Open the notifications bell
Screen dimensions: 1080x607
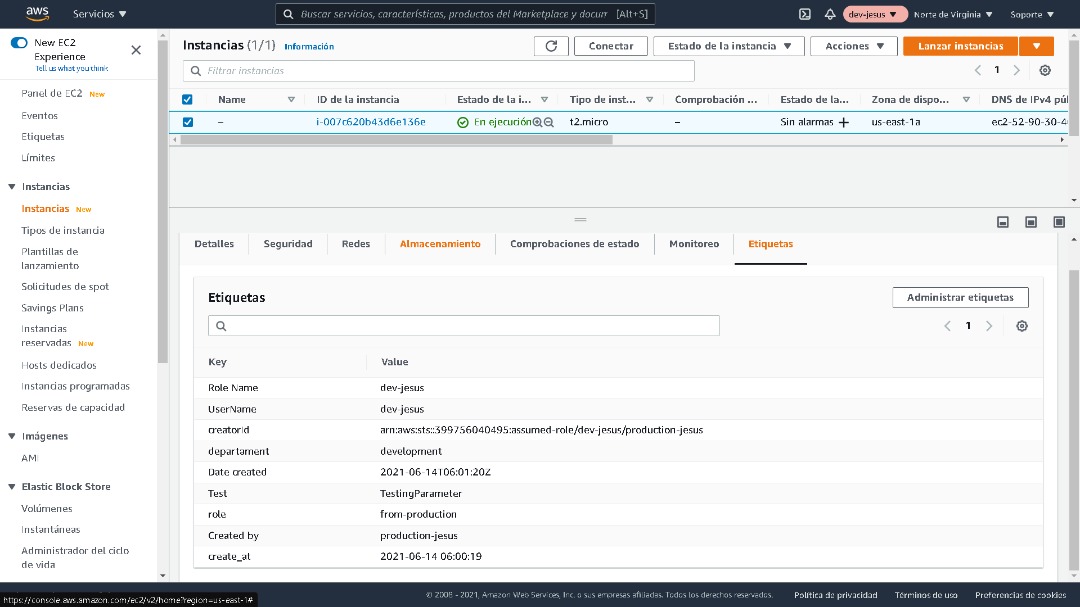(x=830, y=14)
